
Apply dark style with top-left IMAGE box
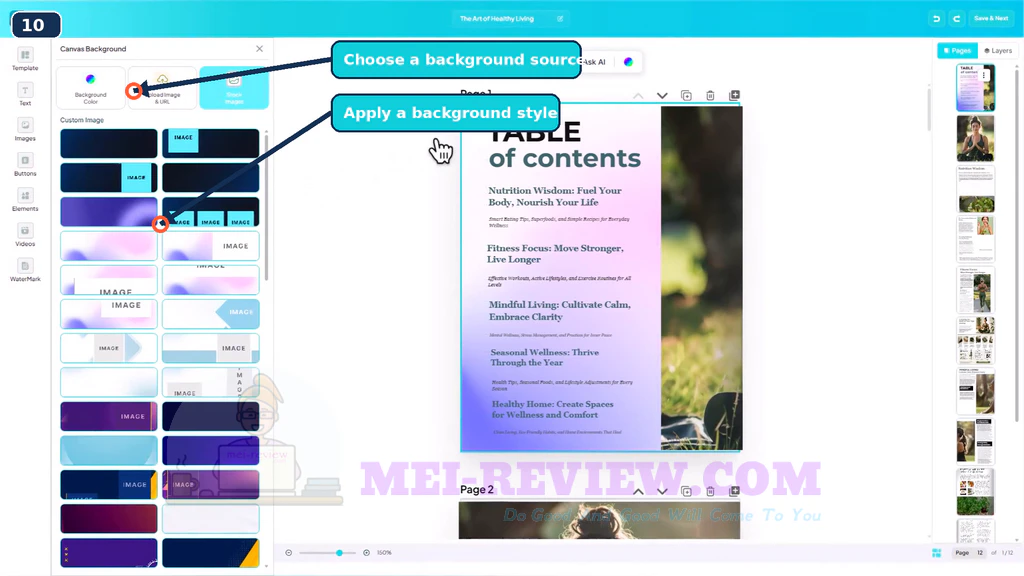click(210, 143)
